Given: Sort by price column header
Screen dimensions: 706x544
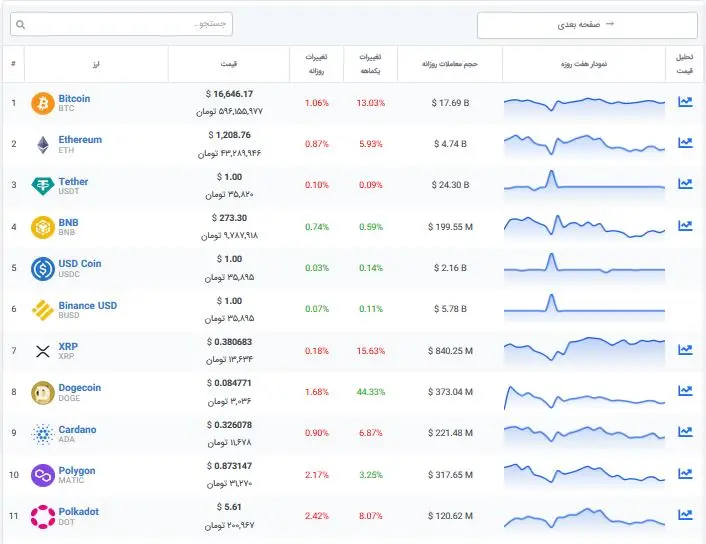Looking at the screenshot, I should click(229, 64).
